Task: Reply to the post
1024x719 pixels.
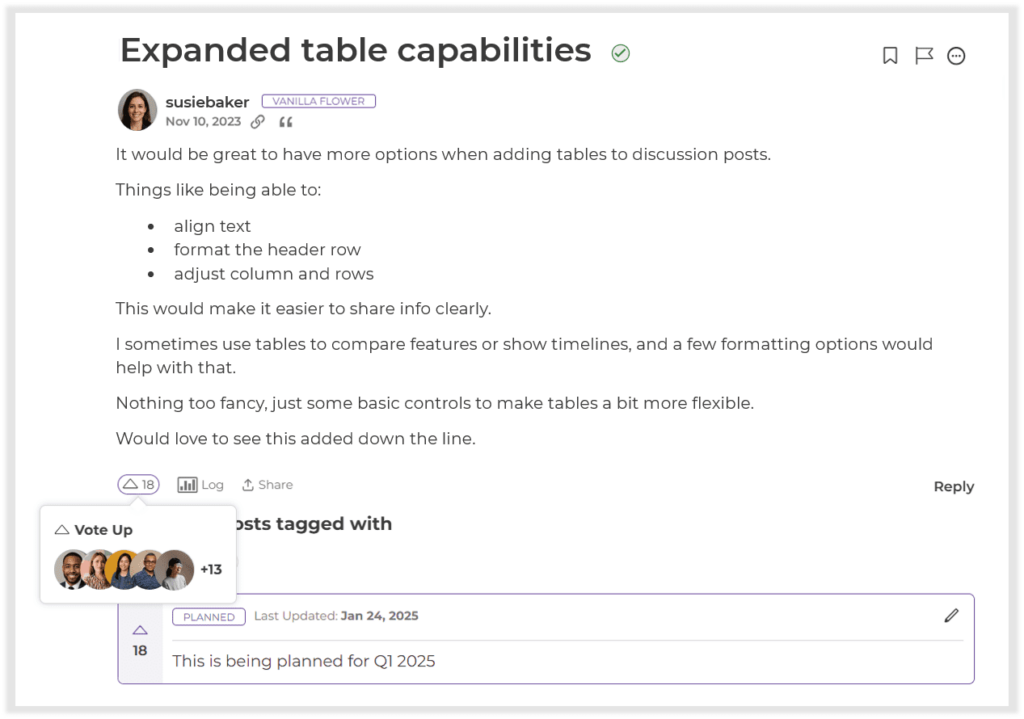Action: tap(953, 486)
